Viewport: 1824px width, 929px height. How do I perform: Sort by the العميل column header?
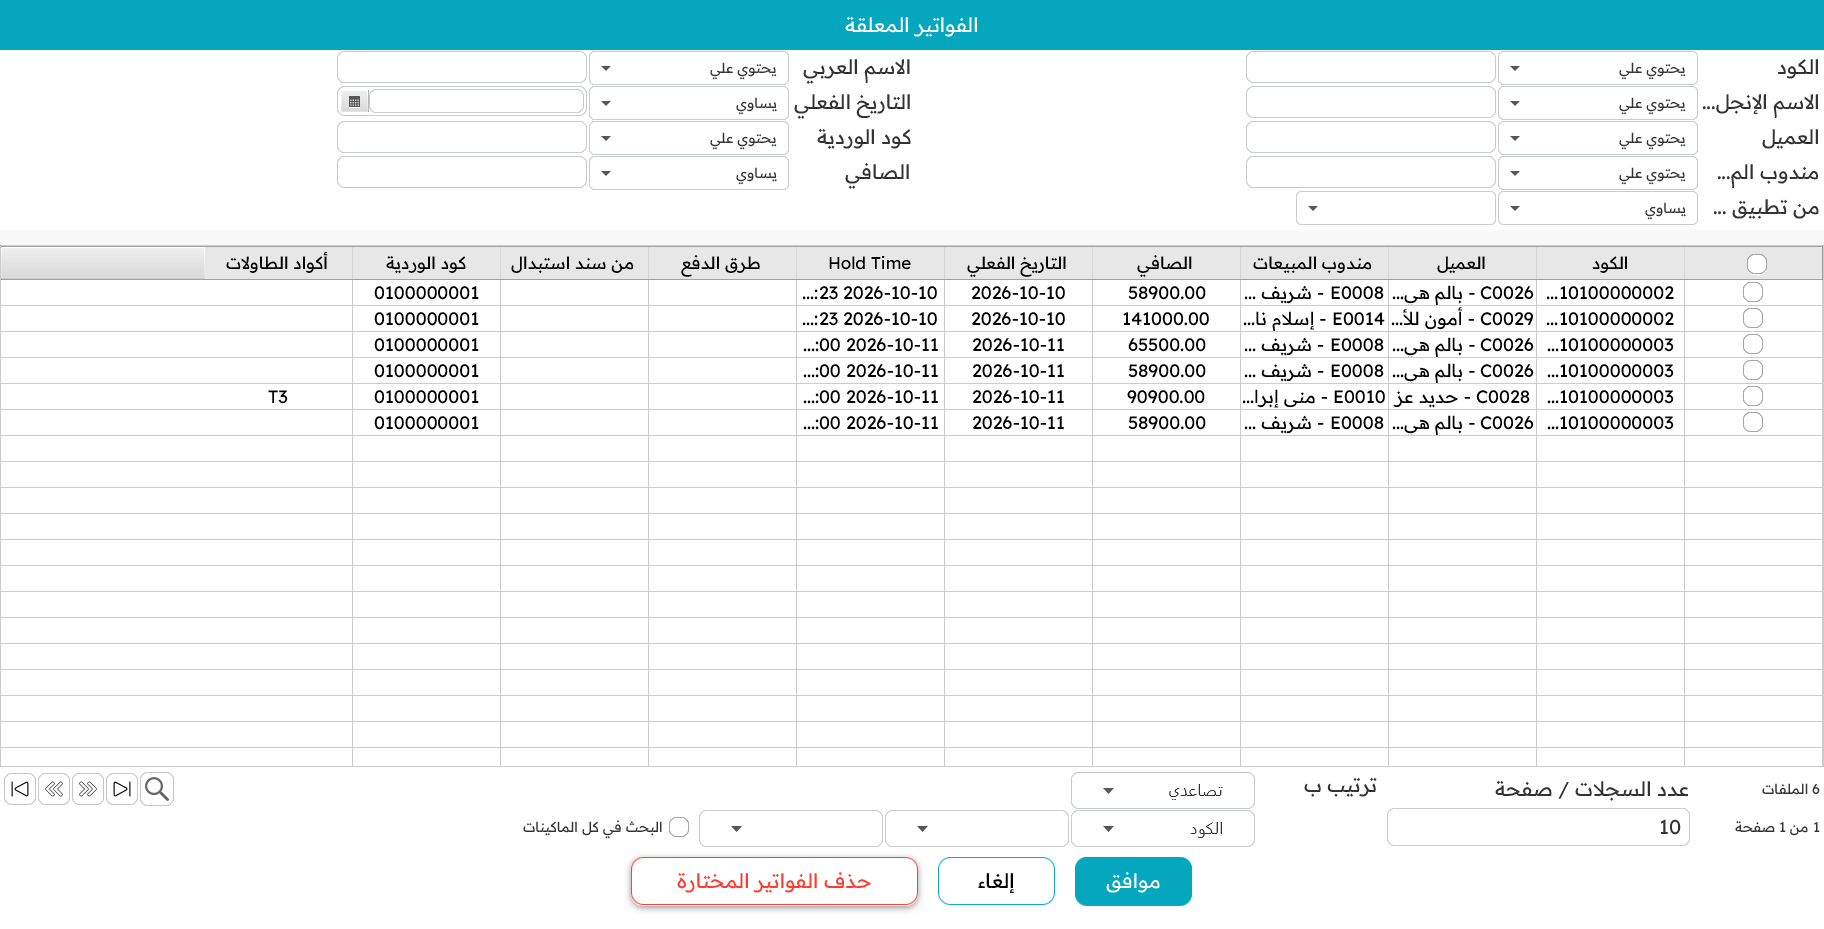pos(1462,264)
